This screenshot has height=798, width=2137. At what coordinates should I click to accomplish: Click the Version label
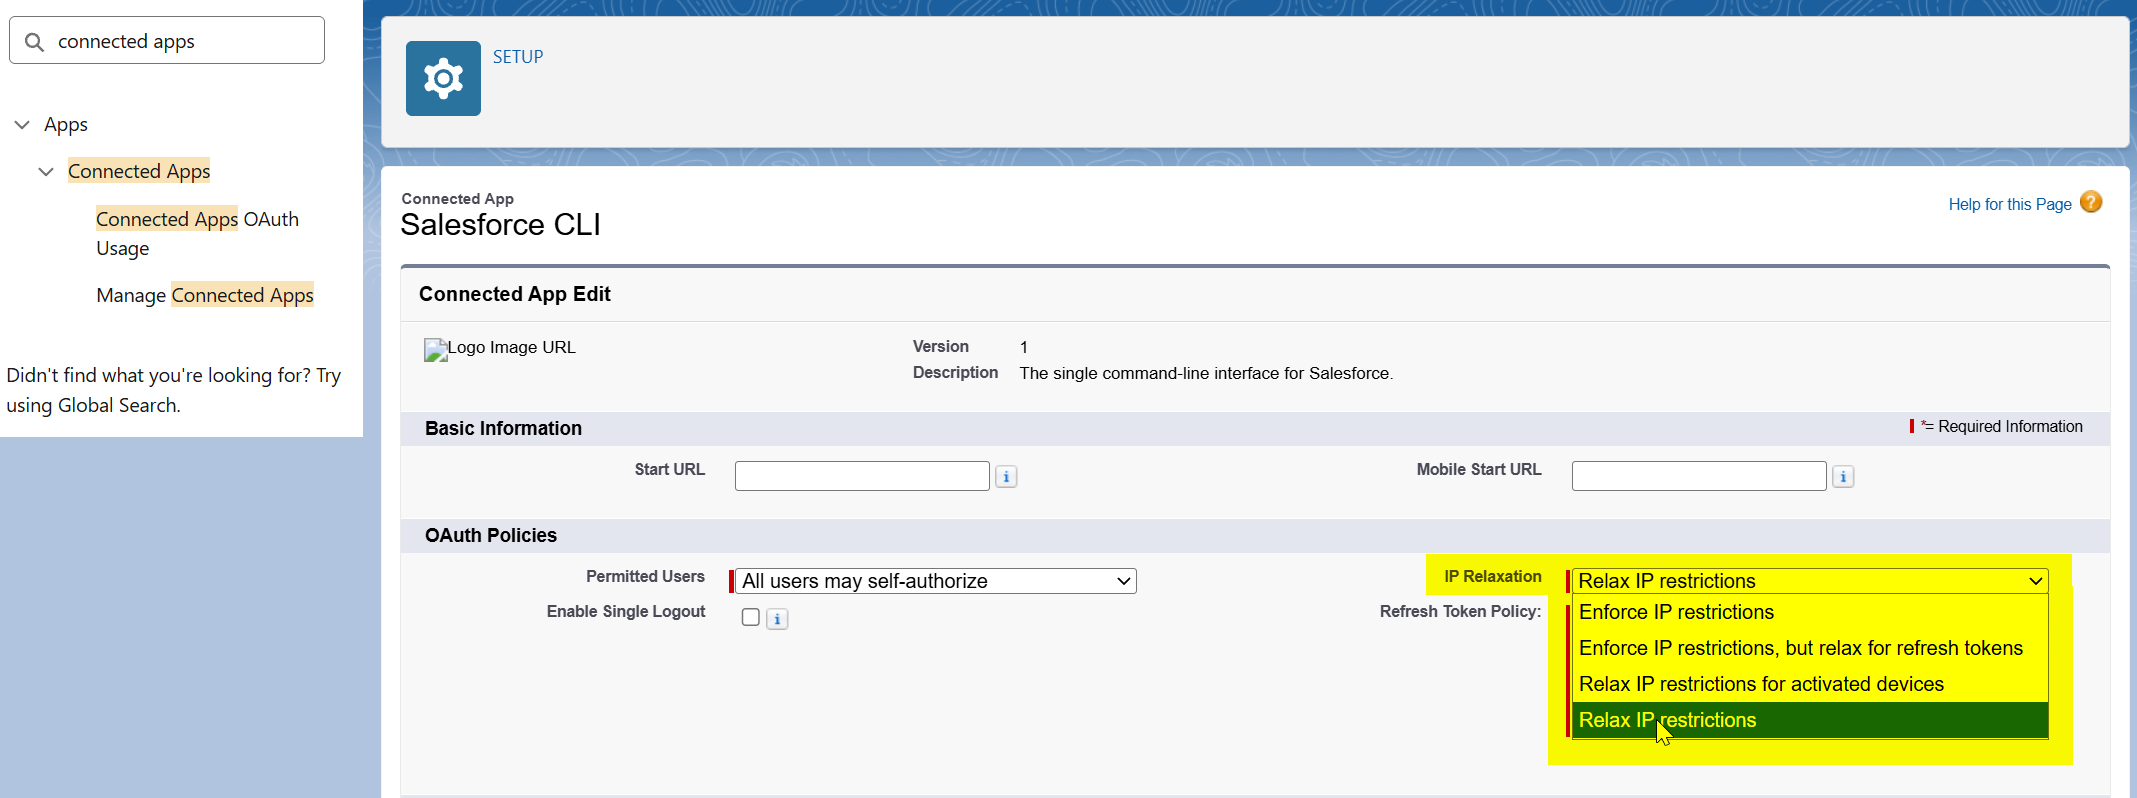[940, 346]
